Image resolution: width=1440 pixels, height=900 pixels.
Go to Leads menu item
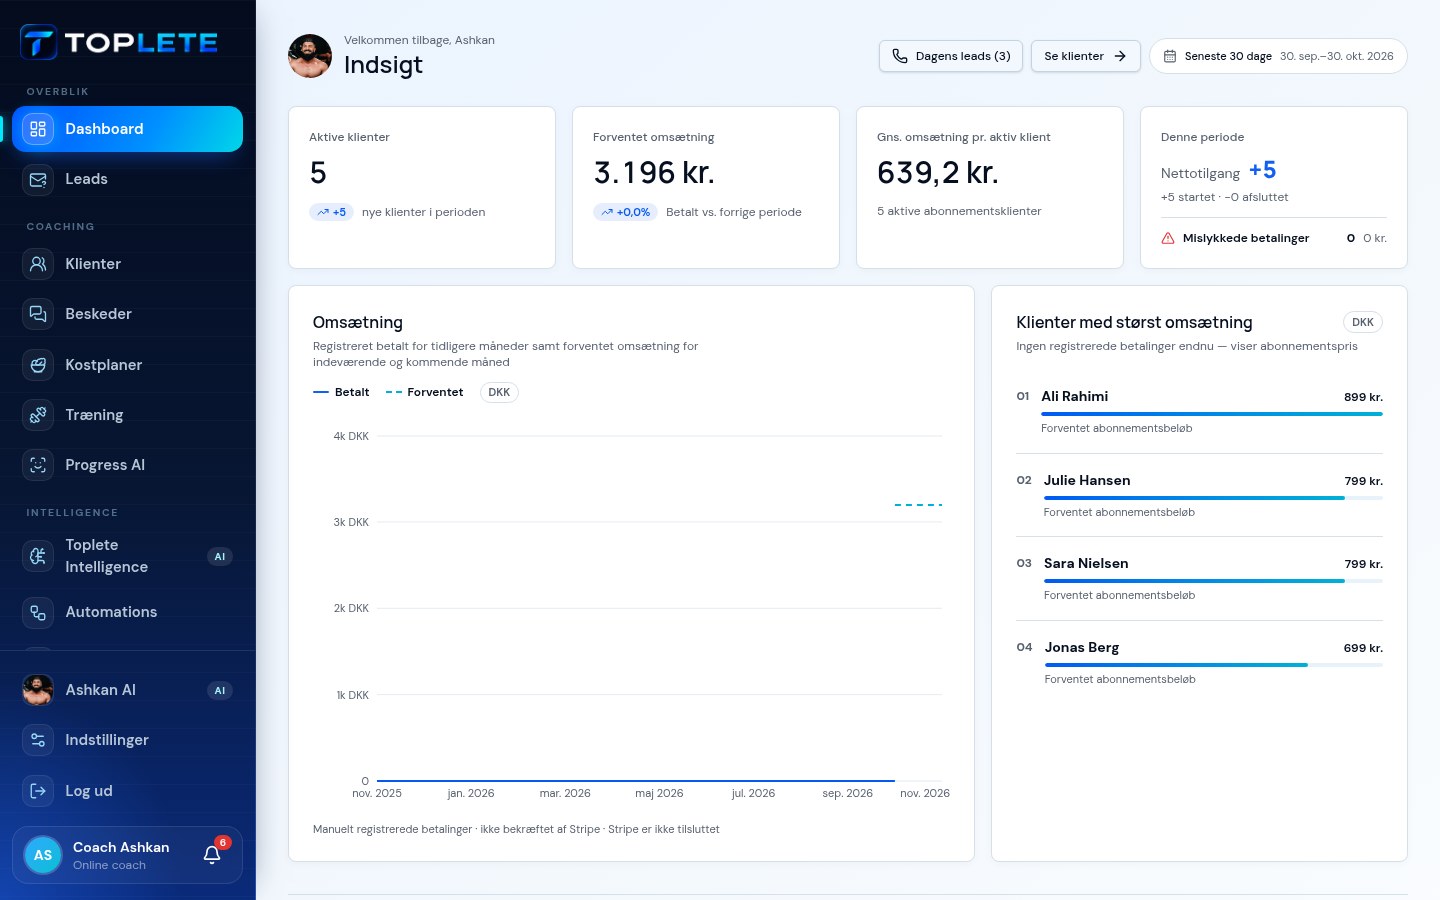[x=128, y=180]
